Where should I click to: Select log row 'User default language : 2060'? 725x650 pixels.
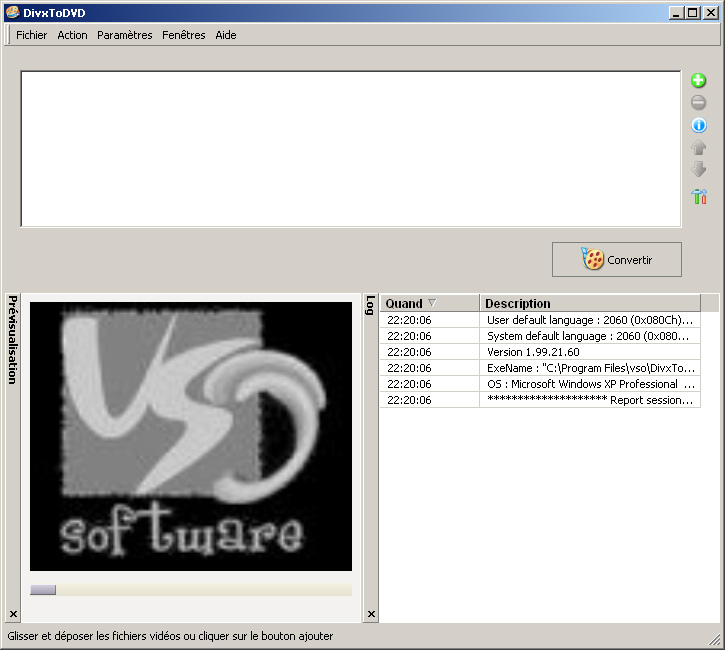540,320
